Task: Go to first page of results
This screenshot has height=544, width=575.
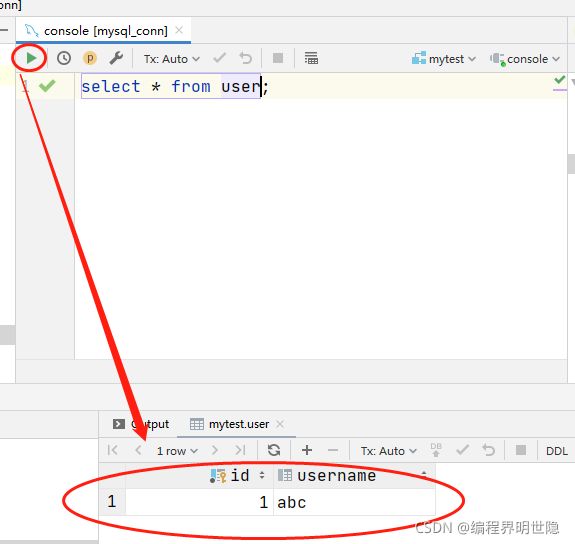Action: [113, 450]
